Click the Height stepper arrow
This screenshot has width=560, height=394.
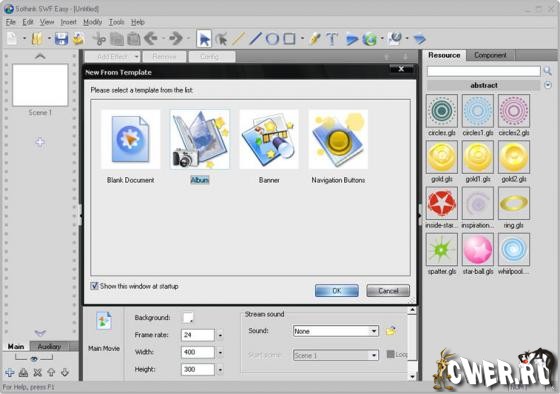[x=220, y=369]
